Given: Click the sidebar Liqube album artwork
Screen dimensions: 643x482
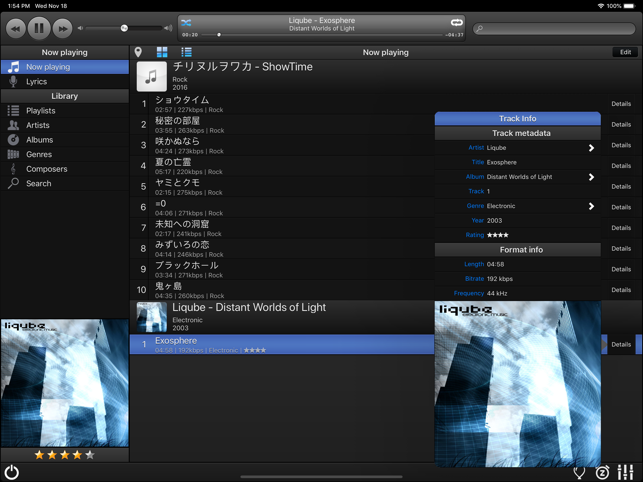Looking at the screenshot, I should [x=65, y=383].
